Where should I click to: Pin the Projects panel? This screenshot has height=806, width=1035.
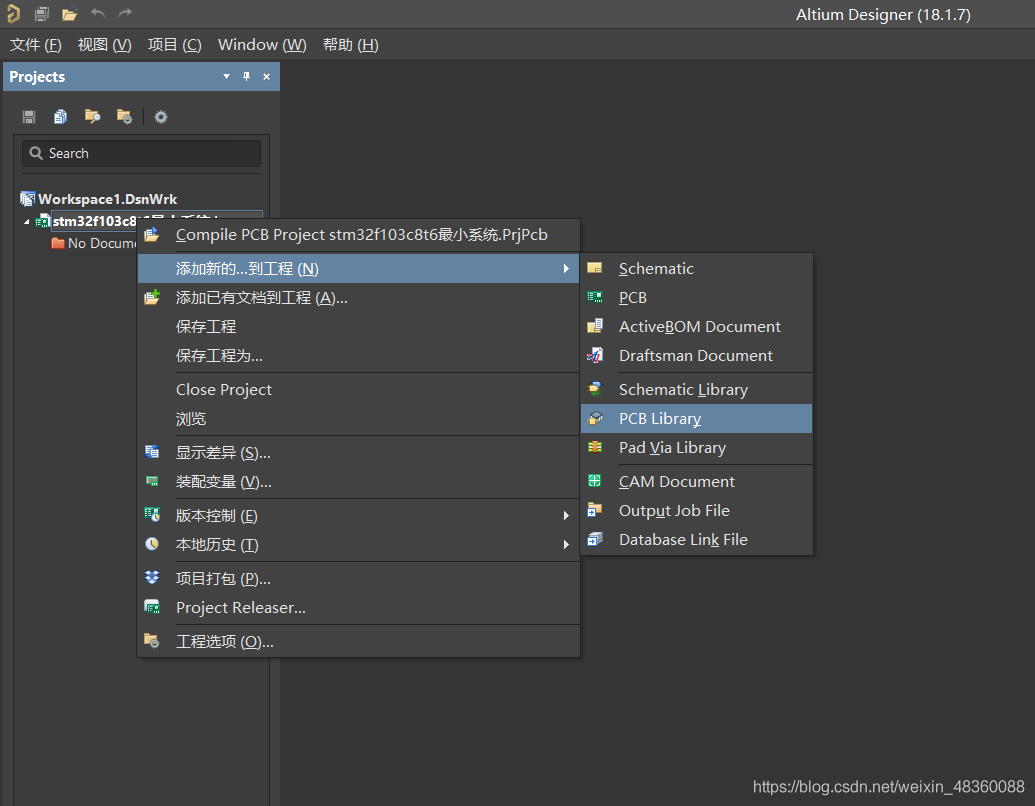[x=246, y=77]
